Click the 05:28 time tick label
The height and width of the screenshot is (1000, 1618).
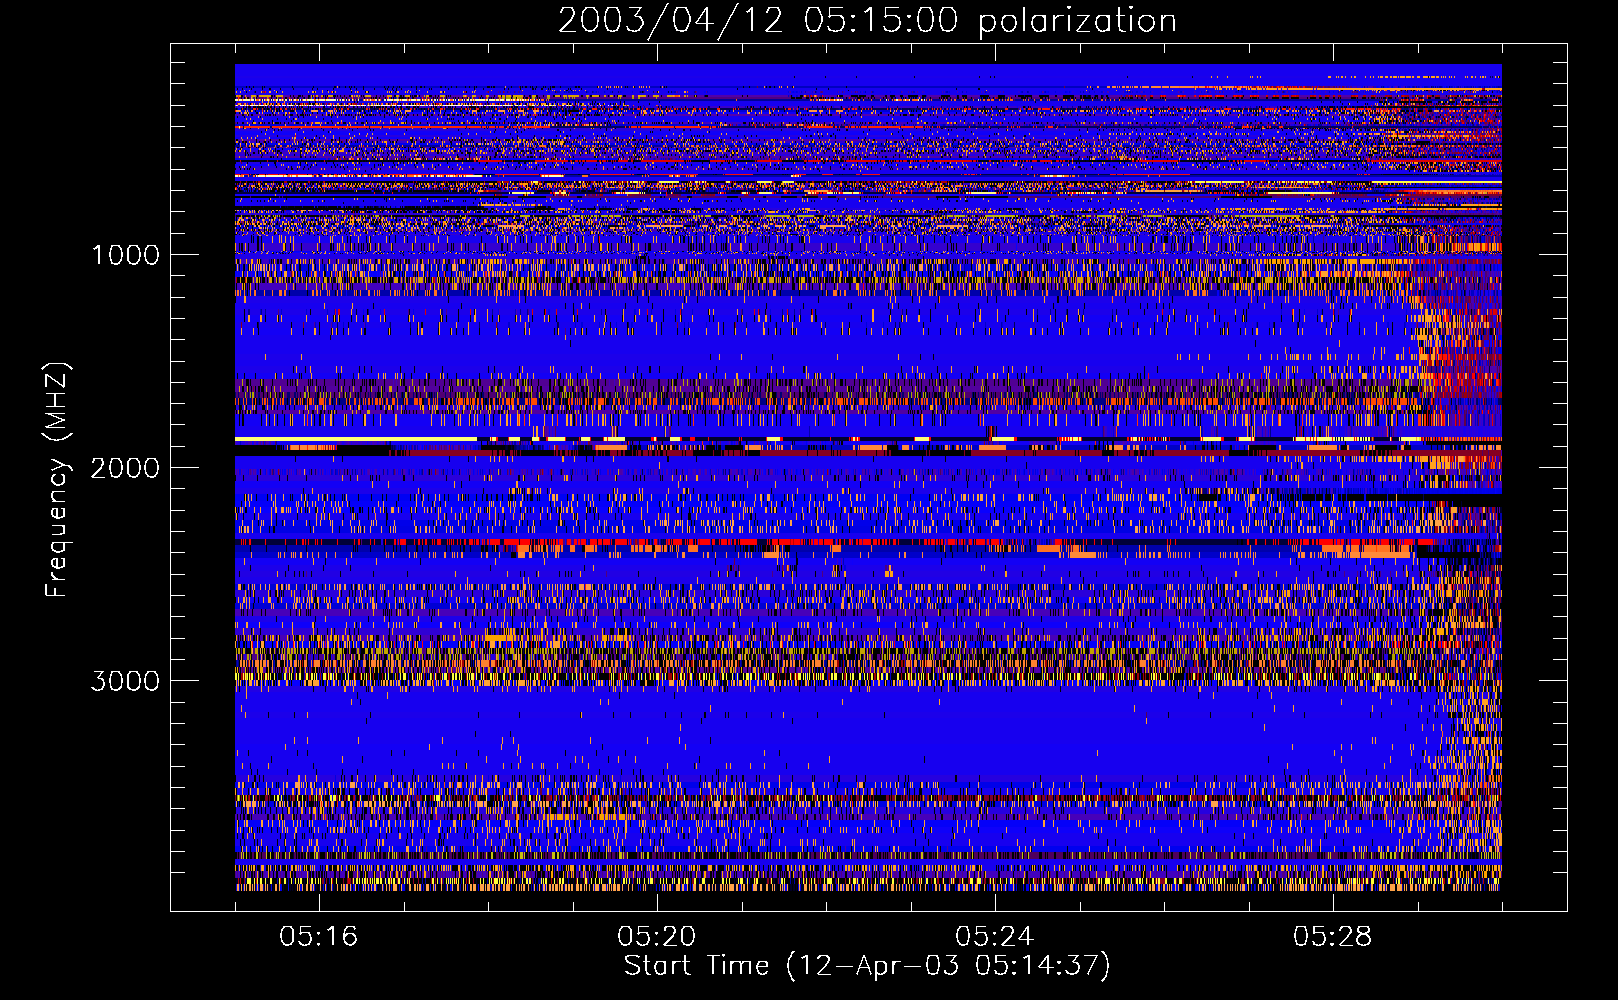point(1333,937)
